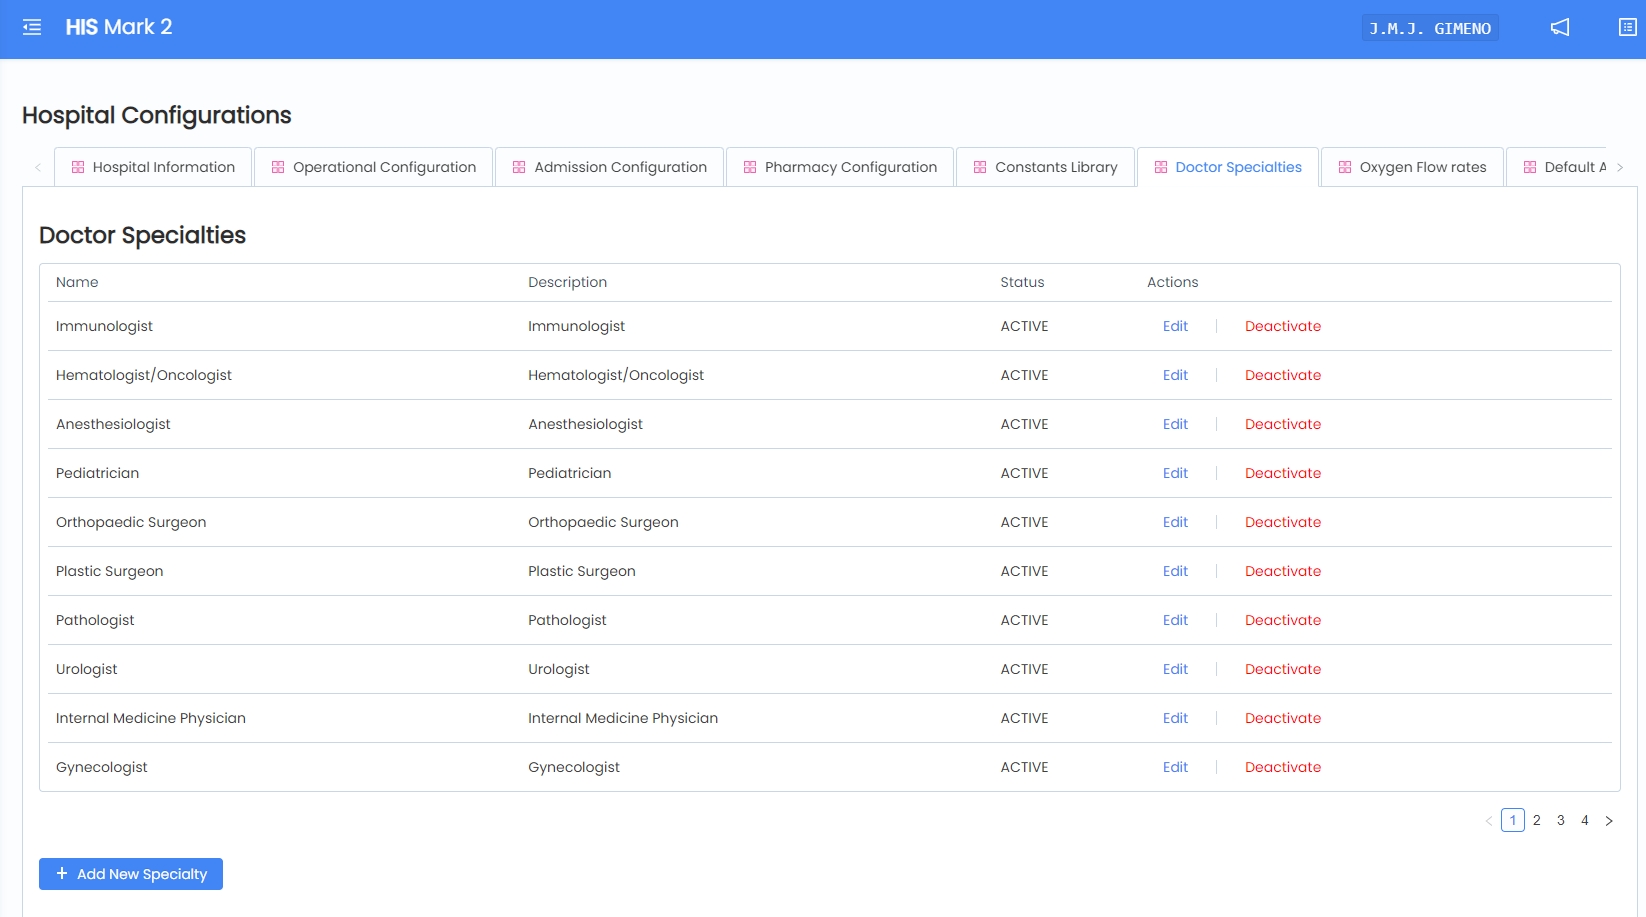Toggle the sidebar menu icon
Viewport: 1646px width, 917px height.
[x=32, y=28]
